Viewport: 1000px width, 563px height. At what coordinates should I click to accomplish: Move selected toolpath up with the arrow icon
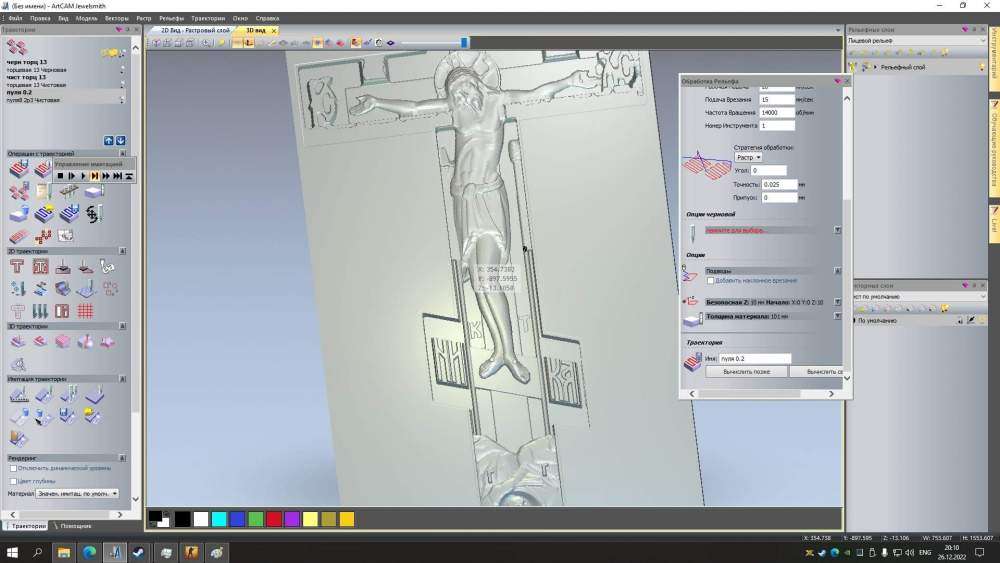point(109,140)
